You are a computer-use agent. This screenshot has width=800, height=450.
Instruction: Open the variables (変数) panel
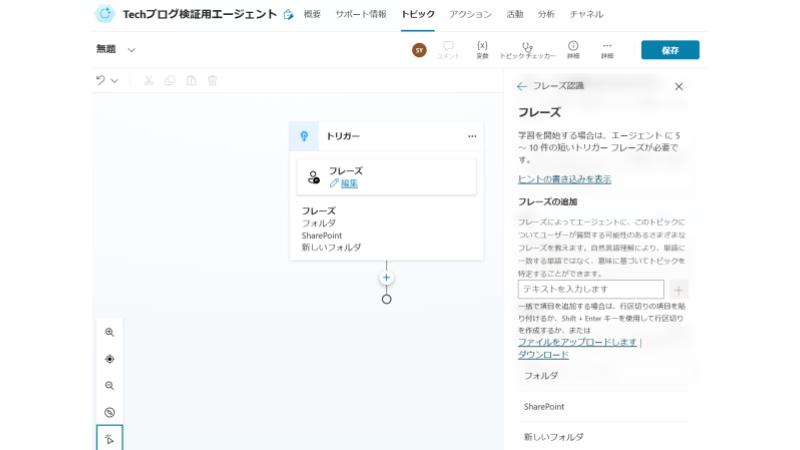point(482,49)
